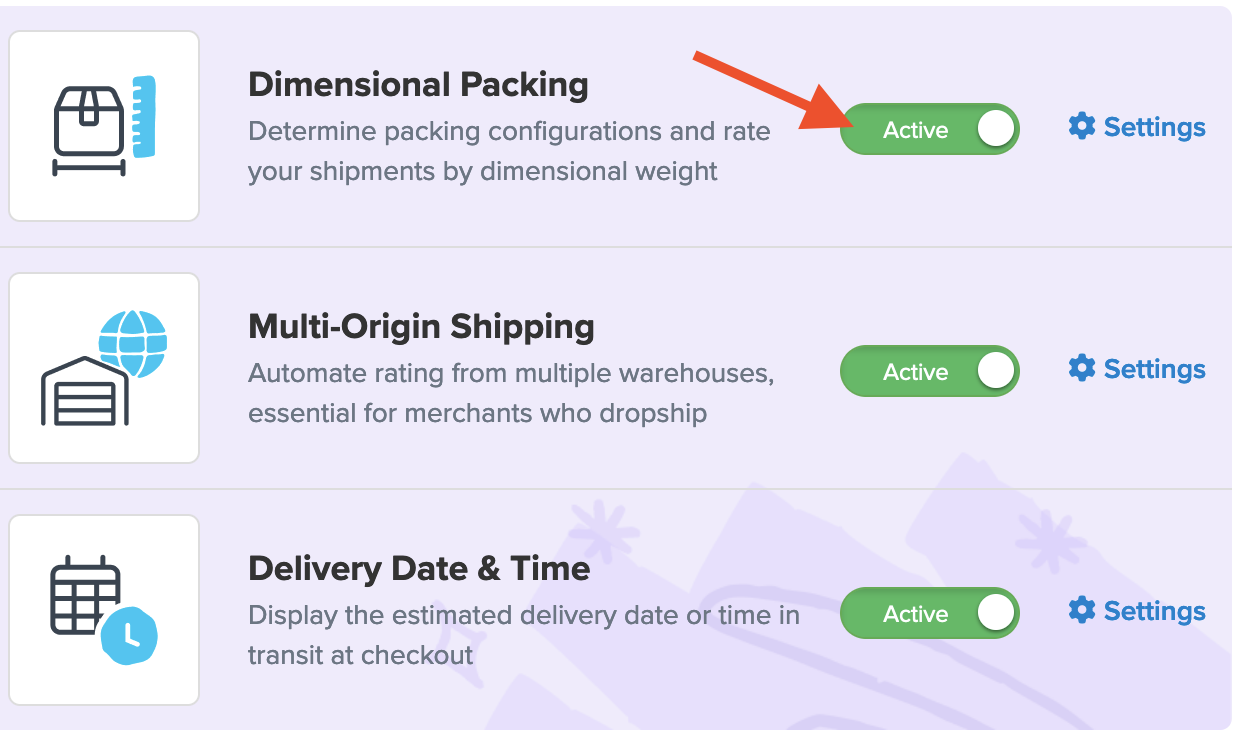
Task: Click the warehouse garage icon for Multi-Origin Shipping
Action: [85, 396]
